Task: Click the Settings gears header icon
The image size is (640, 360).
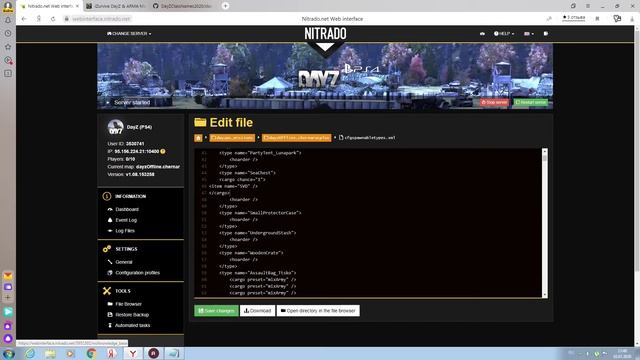Action: click(107, 249)
